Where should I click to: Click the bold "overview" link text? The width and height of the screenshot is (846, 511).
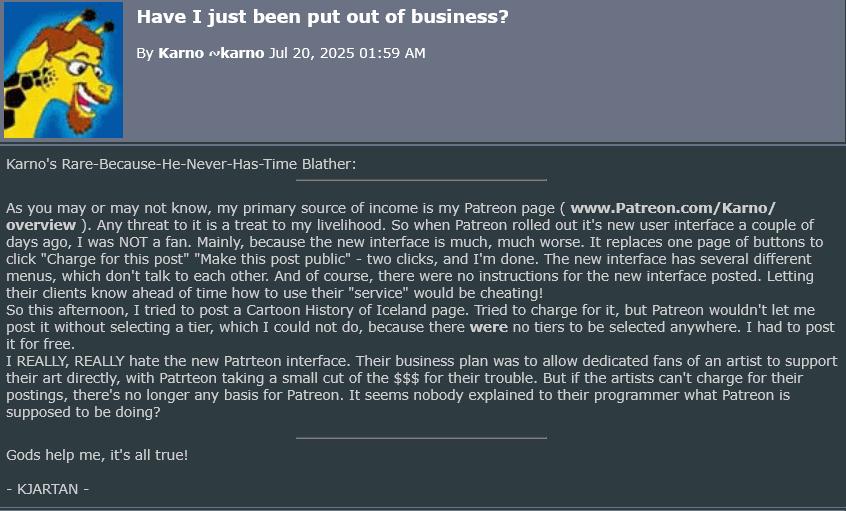41,225
